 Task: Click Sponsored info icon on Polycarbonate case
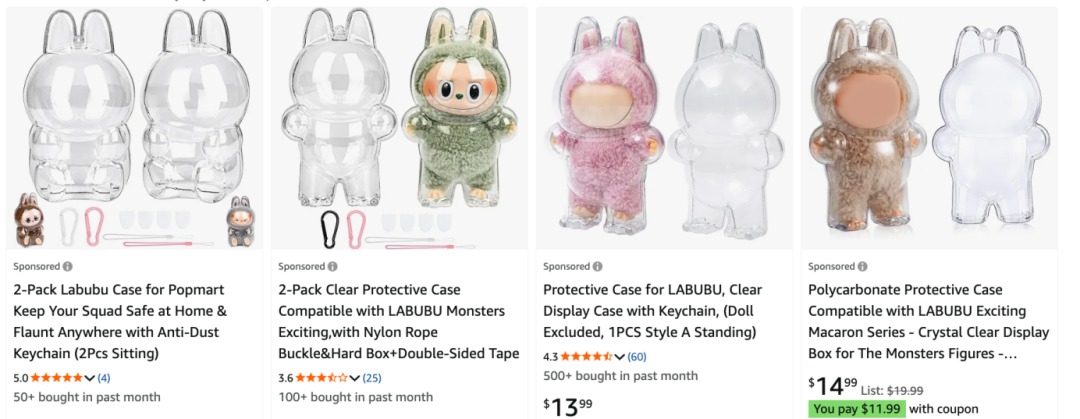click(862, 267)
